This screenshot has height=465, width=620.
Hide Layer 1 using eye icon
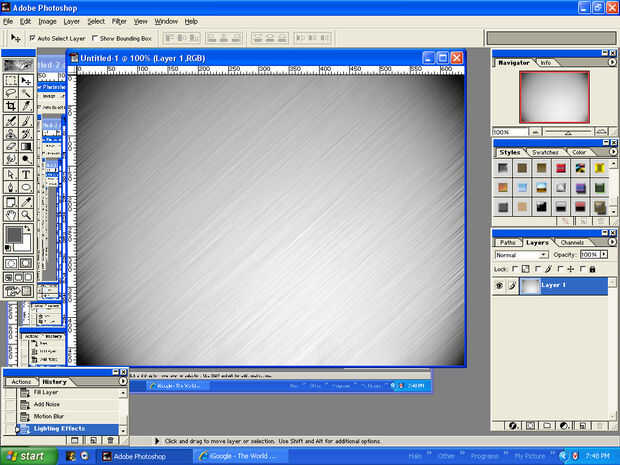[499, 285]
